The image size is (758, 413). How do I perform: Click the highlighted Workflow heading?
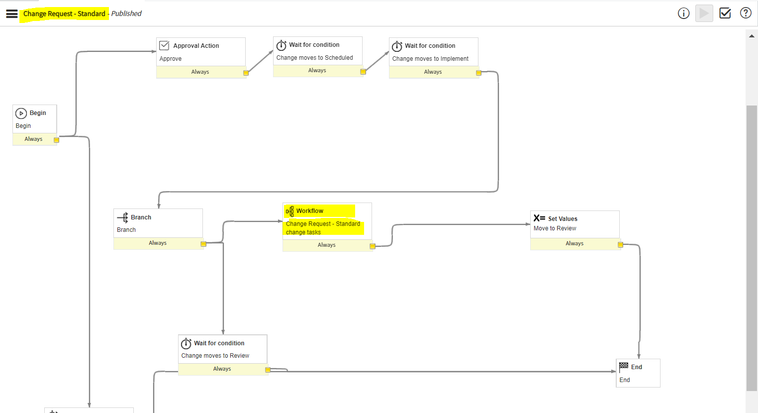[310, 211]
